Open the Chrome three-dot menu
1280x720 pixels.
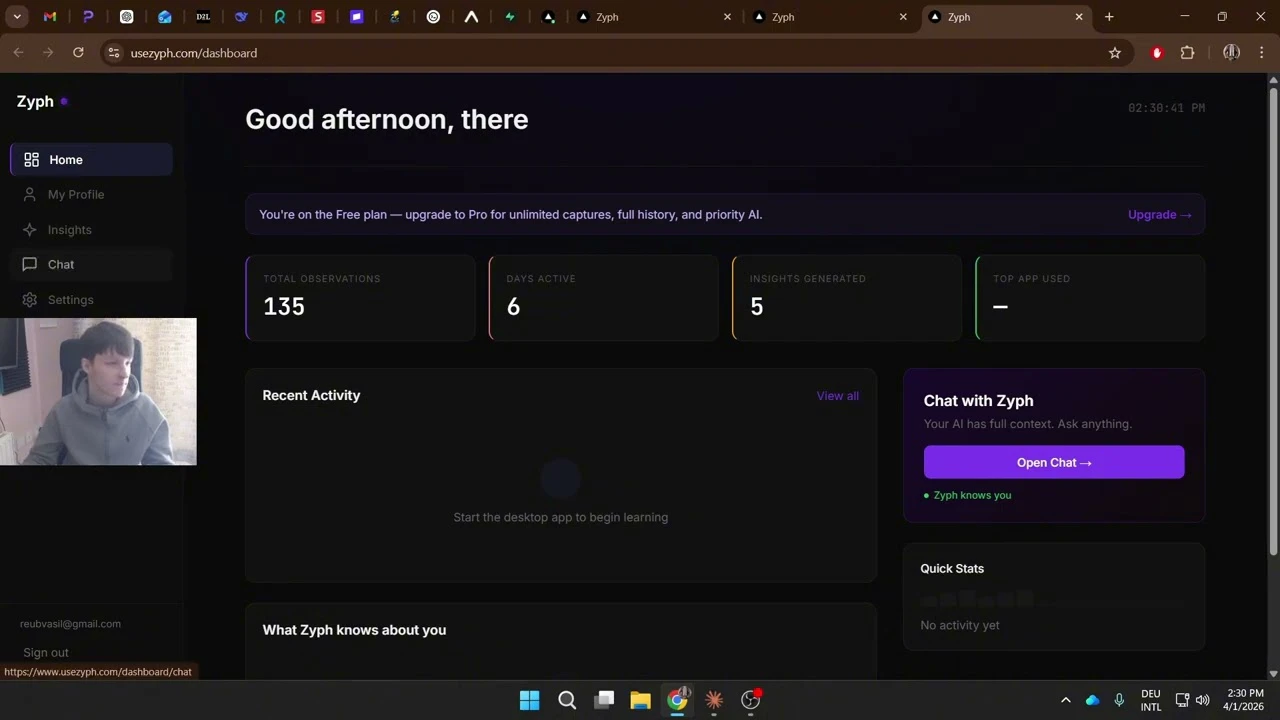tap(1262, 53)
